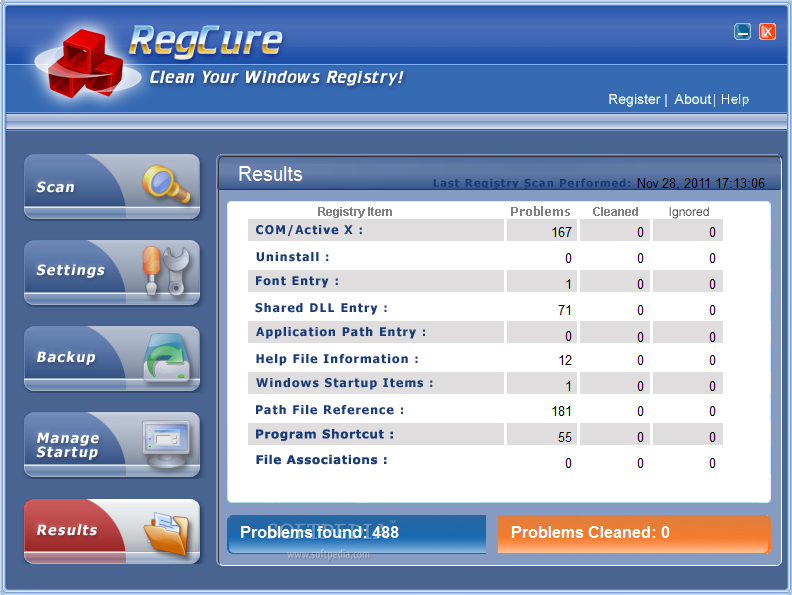This screenshot has height=595, width=792.
Task: Open the Manage Startup section
Action: [x=112, y=444]
